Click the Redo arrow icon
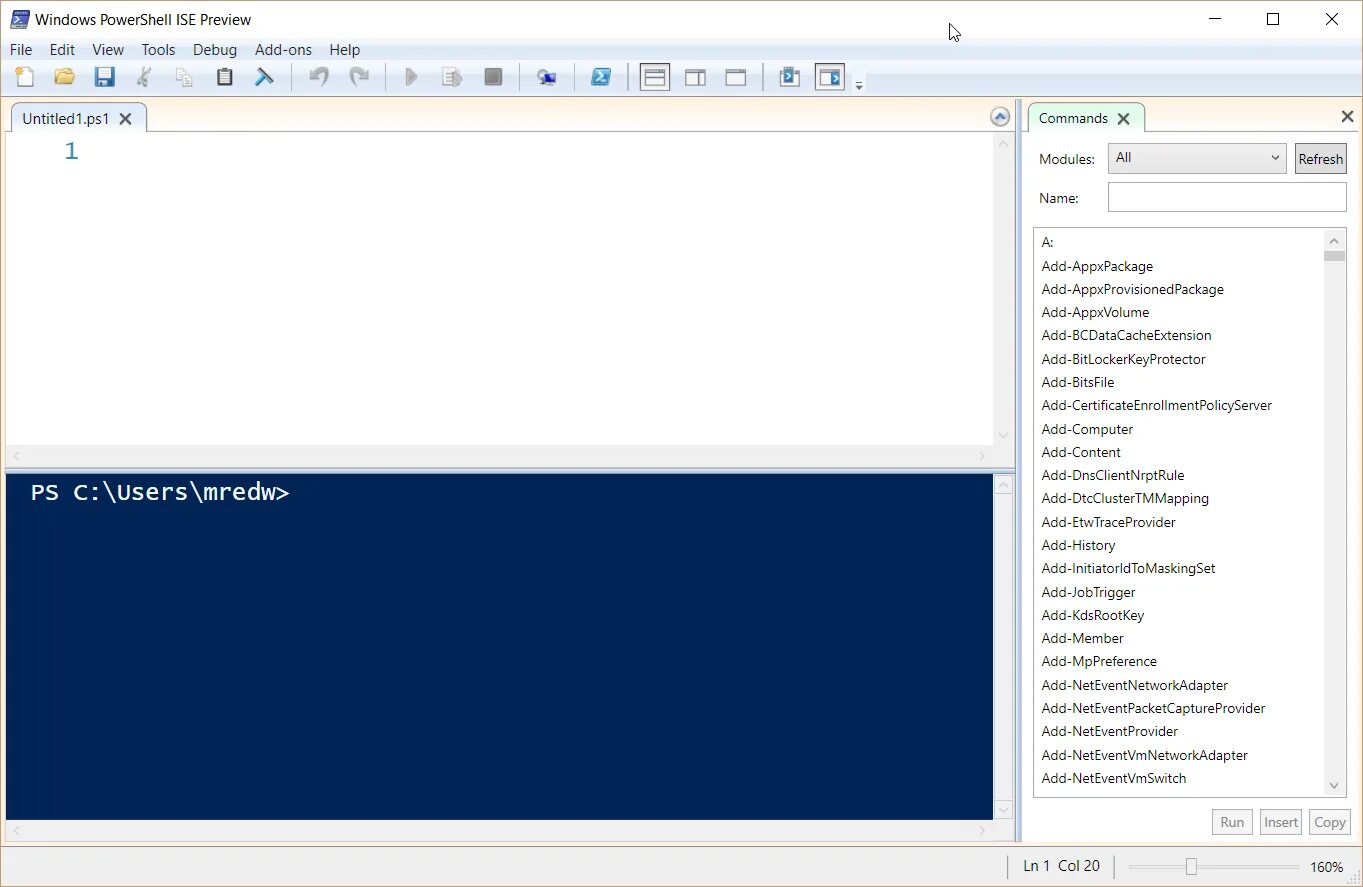This screenshot has height=887, width=1363. tap(359, 77)
